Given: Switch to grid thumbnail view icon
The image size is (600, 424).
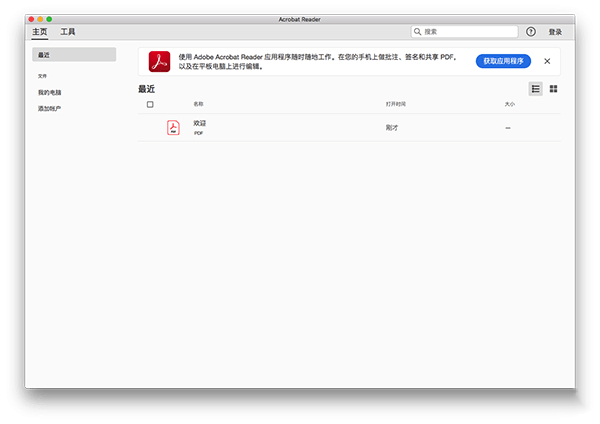Looking at the screenshot, I should pyautogui.click(x=553, y=89).
